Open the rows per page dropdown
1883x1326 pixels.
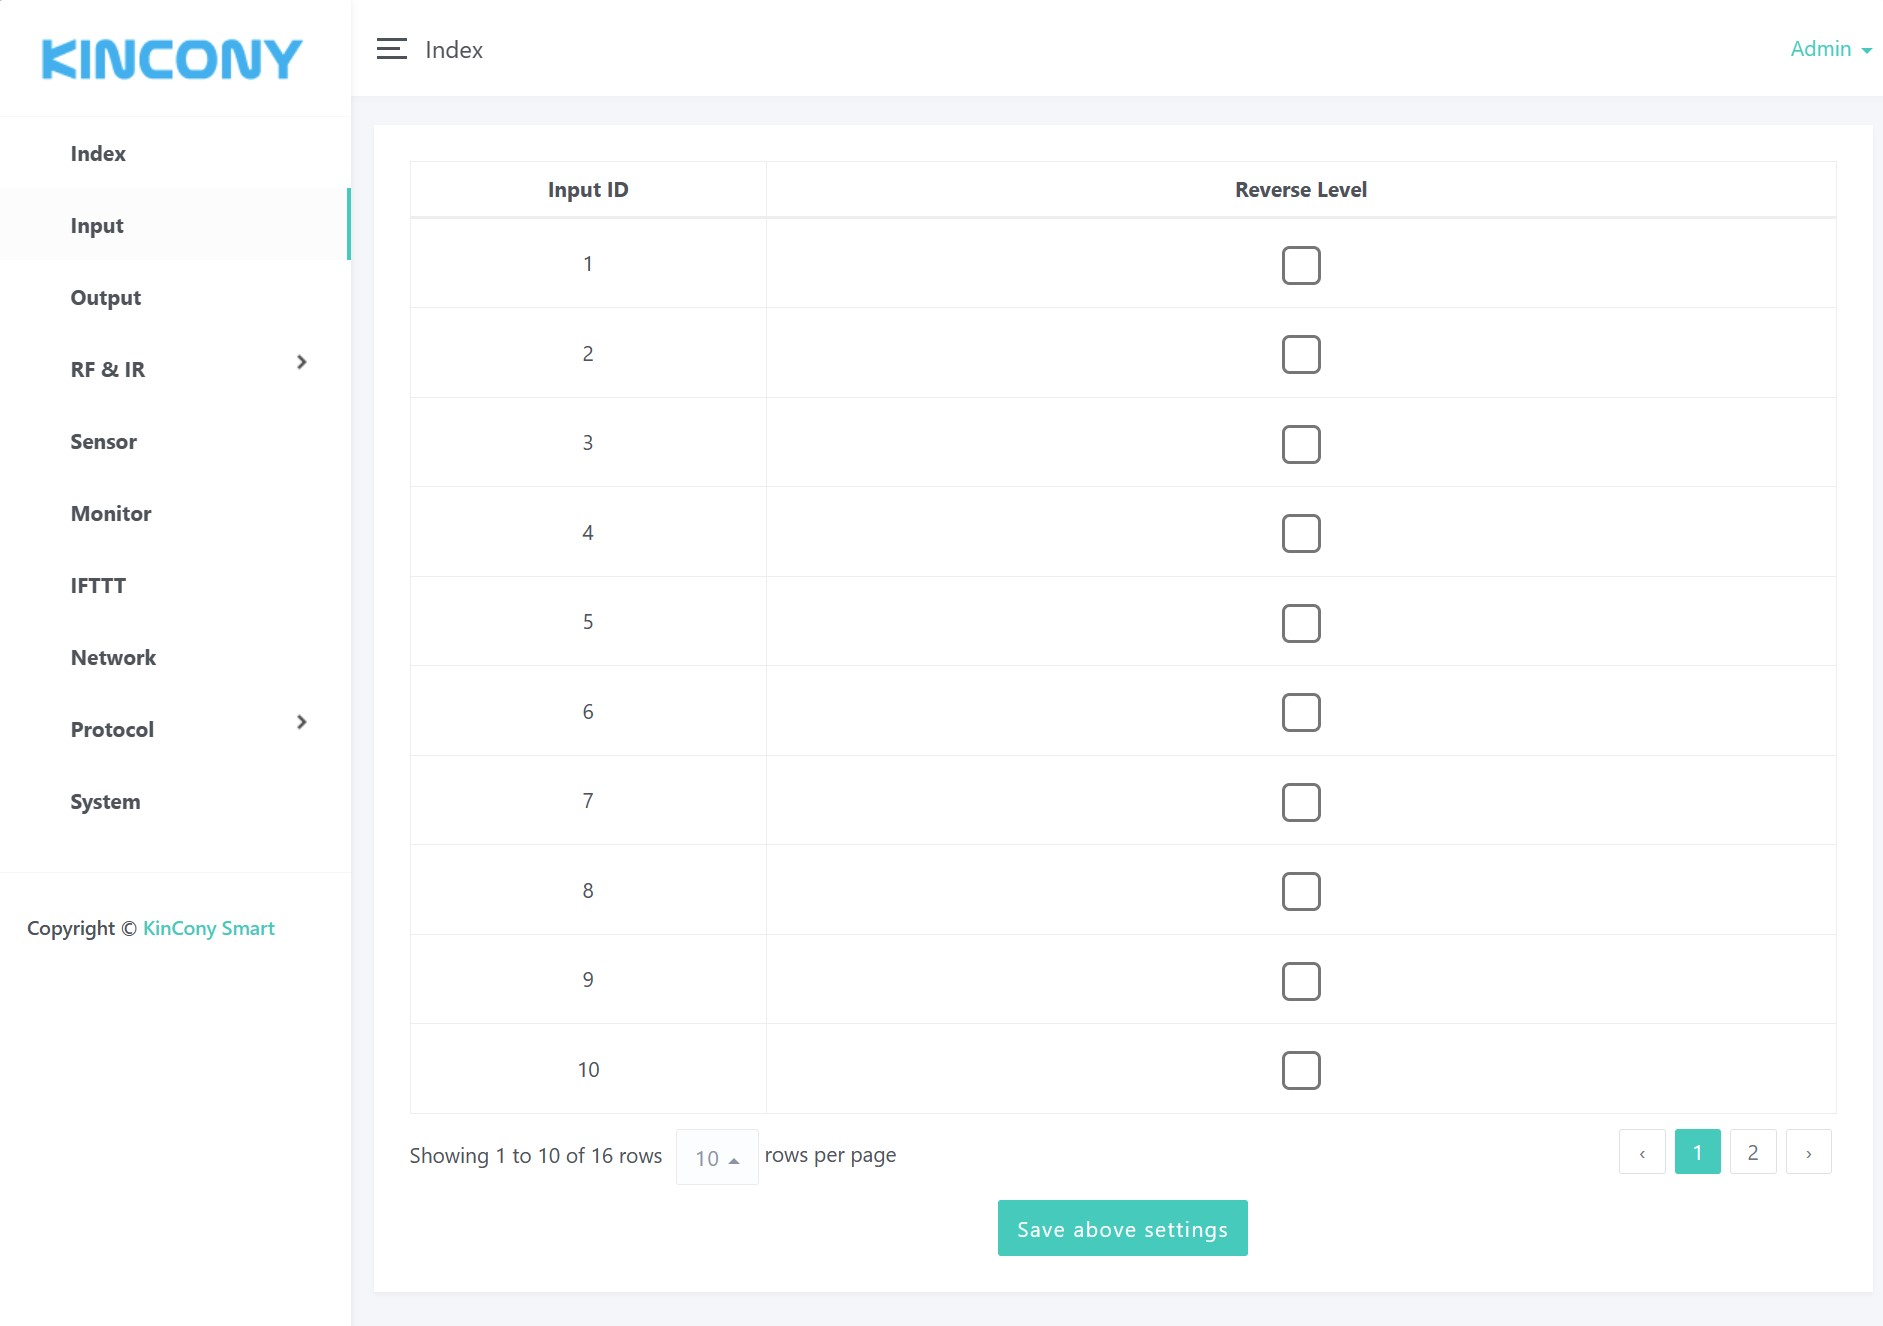(x=716, y=1157)
